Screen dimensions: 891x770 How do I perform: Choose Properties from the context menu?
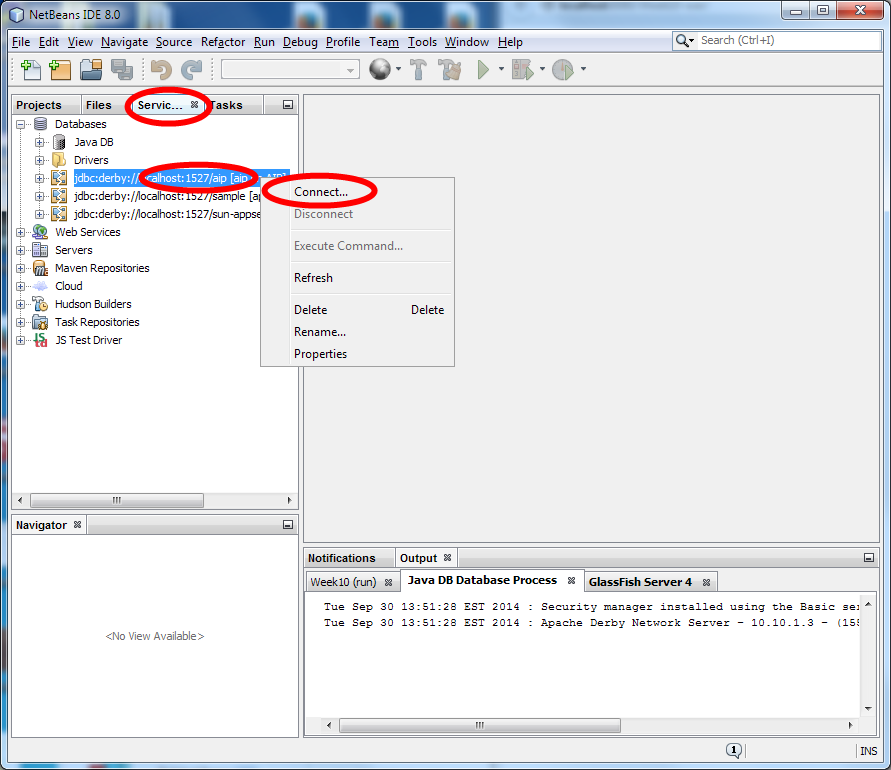coord(320,353)
